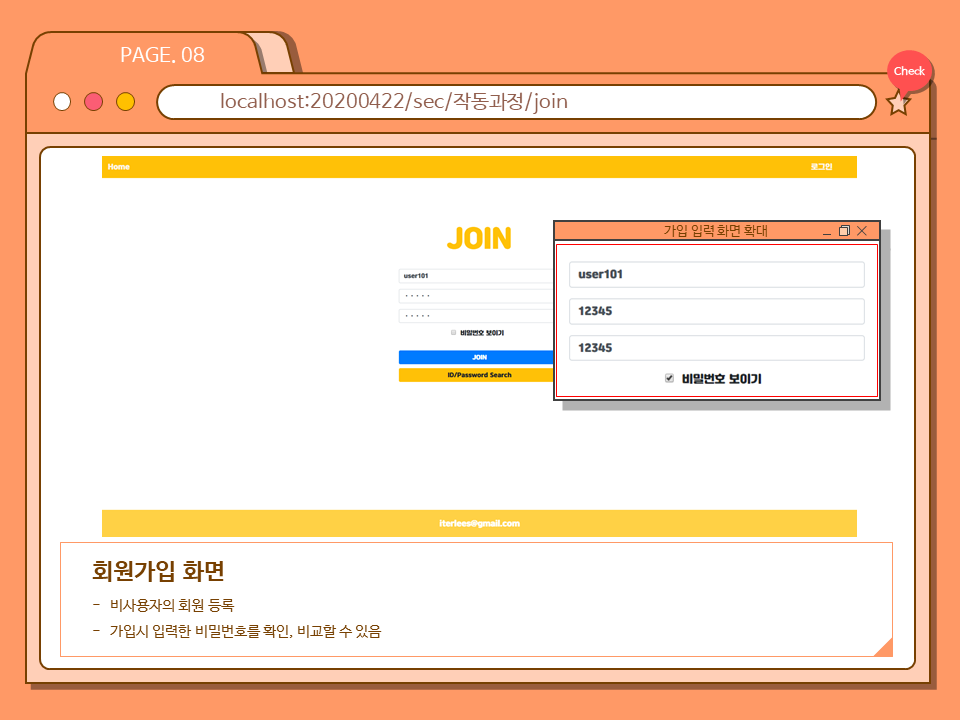Click the yellow circle window dot
The width and height of the screenshot is (960, 720).
click(125, 102)
